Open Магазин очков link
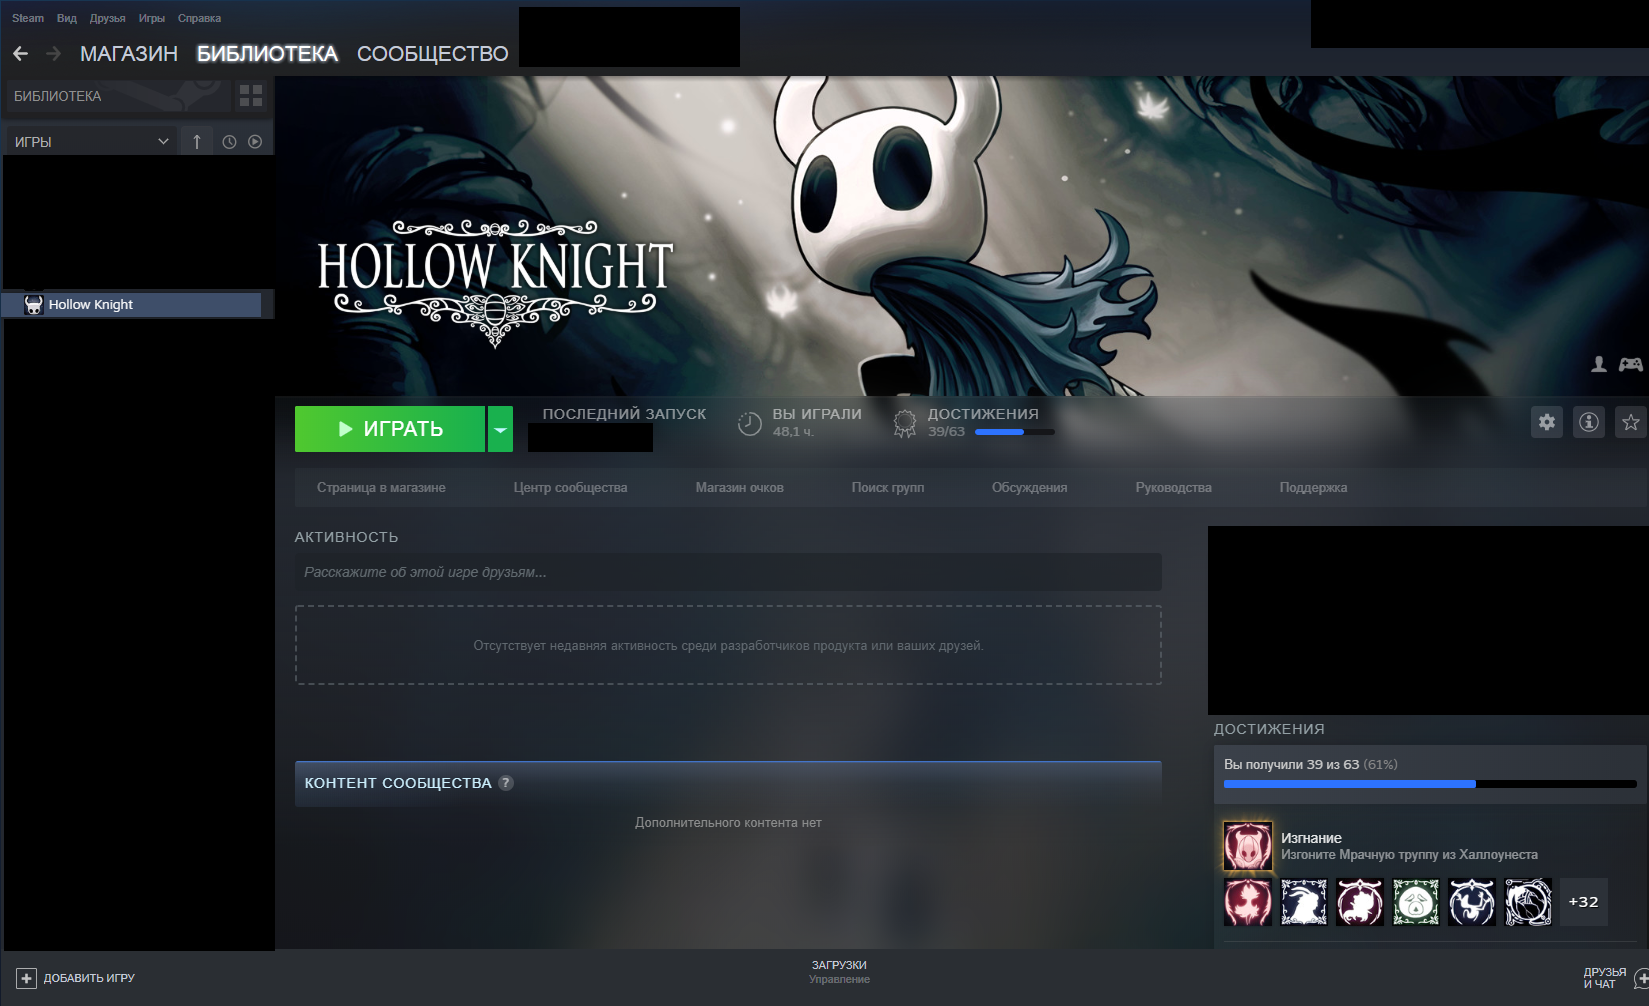 pyautogui.click(x=740, y=488)
